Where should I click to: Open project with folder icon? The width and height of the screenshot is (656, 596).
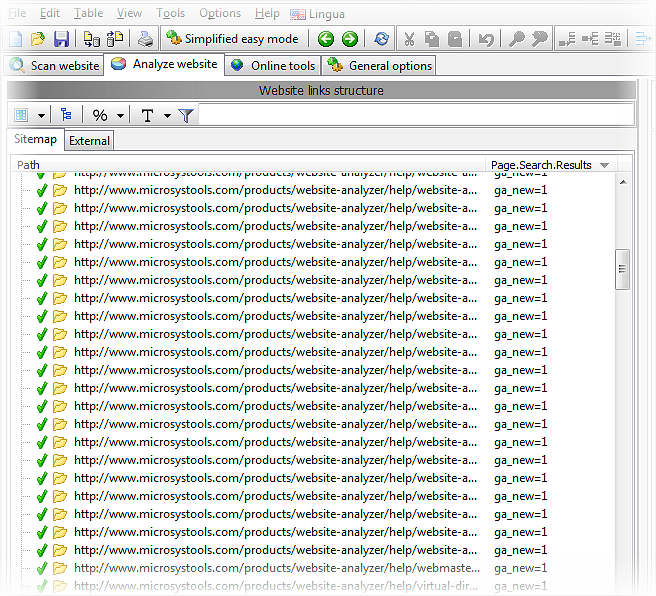38,39
